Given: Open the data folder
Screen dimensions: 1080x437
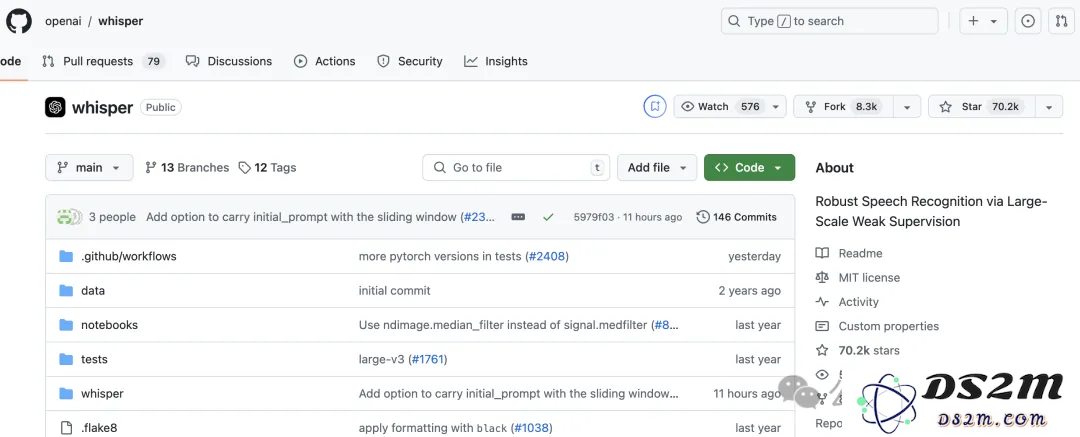Looking at the screenshot, I should click(x=93, y=291).
